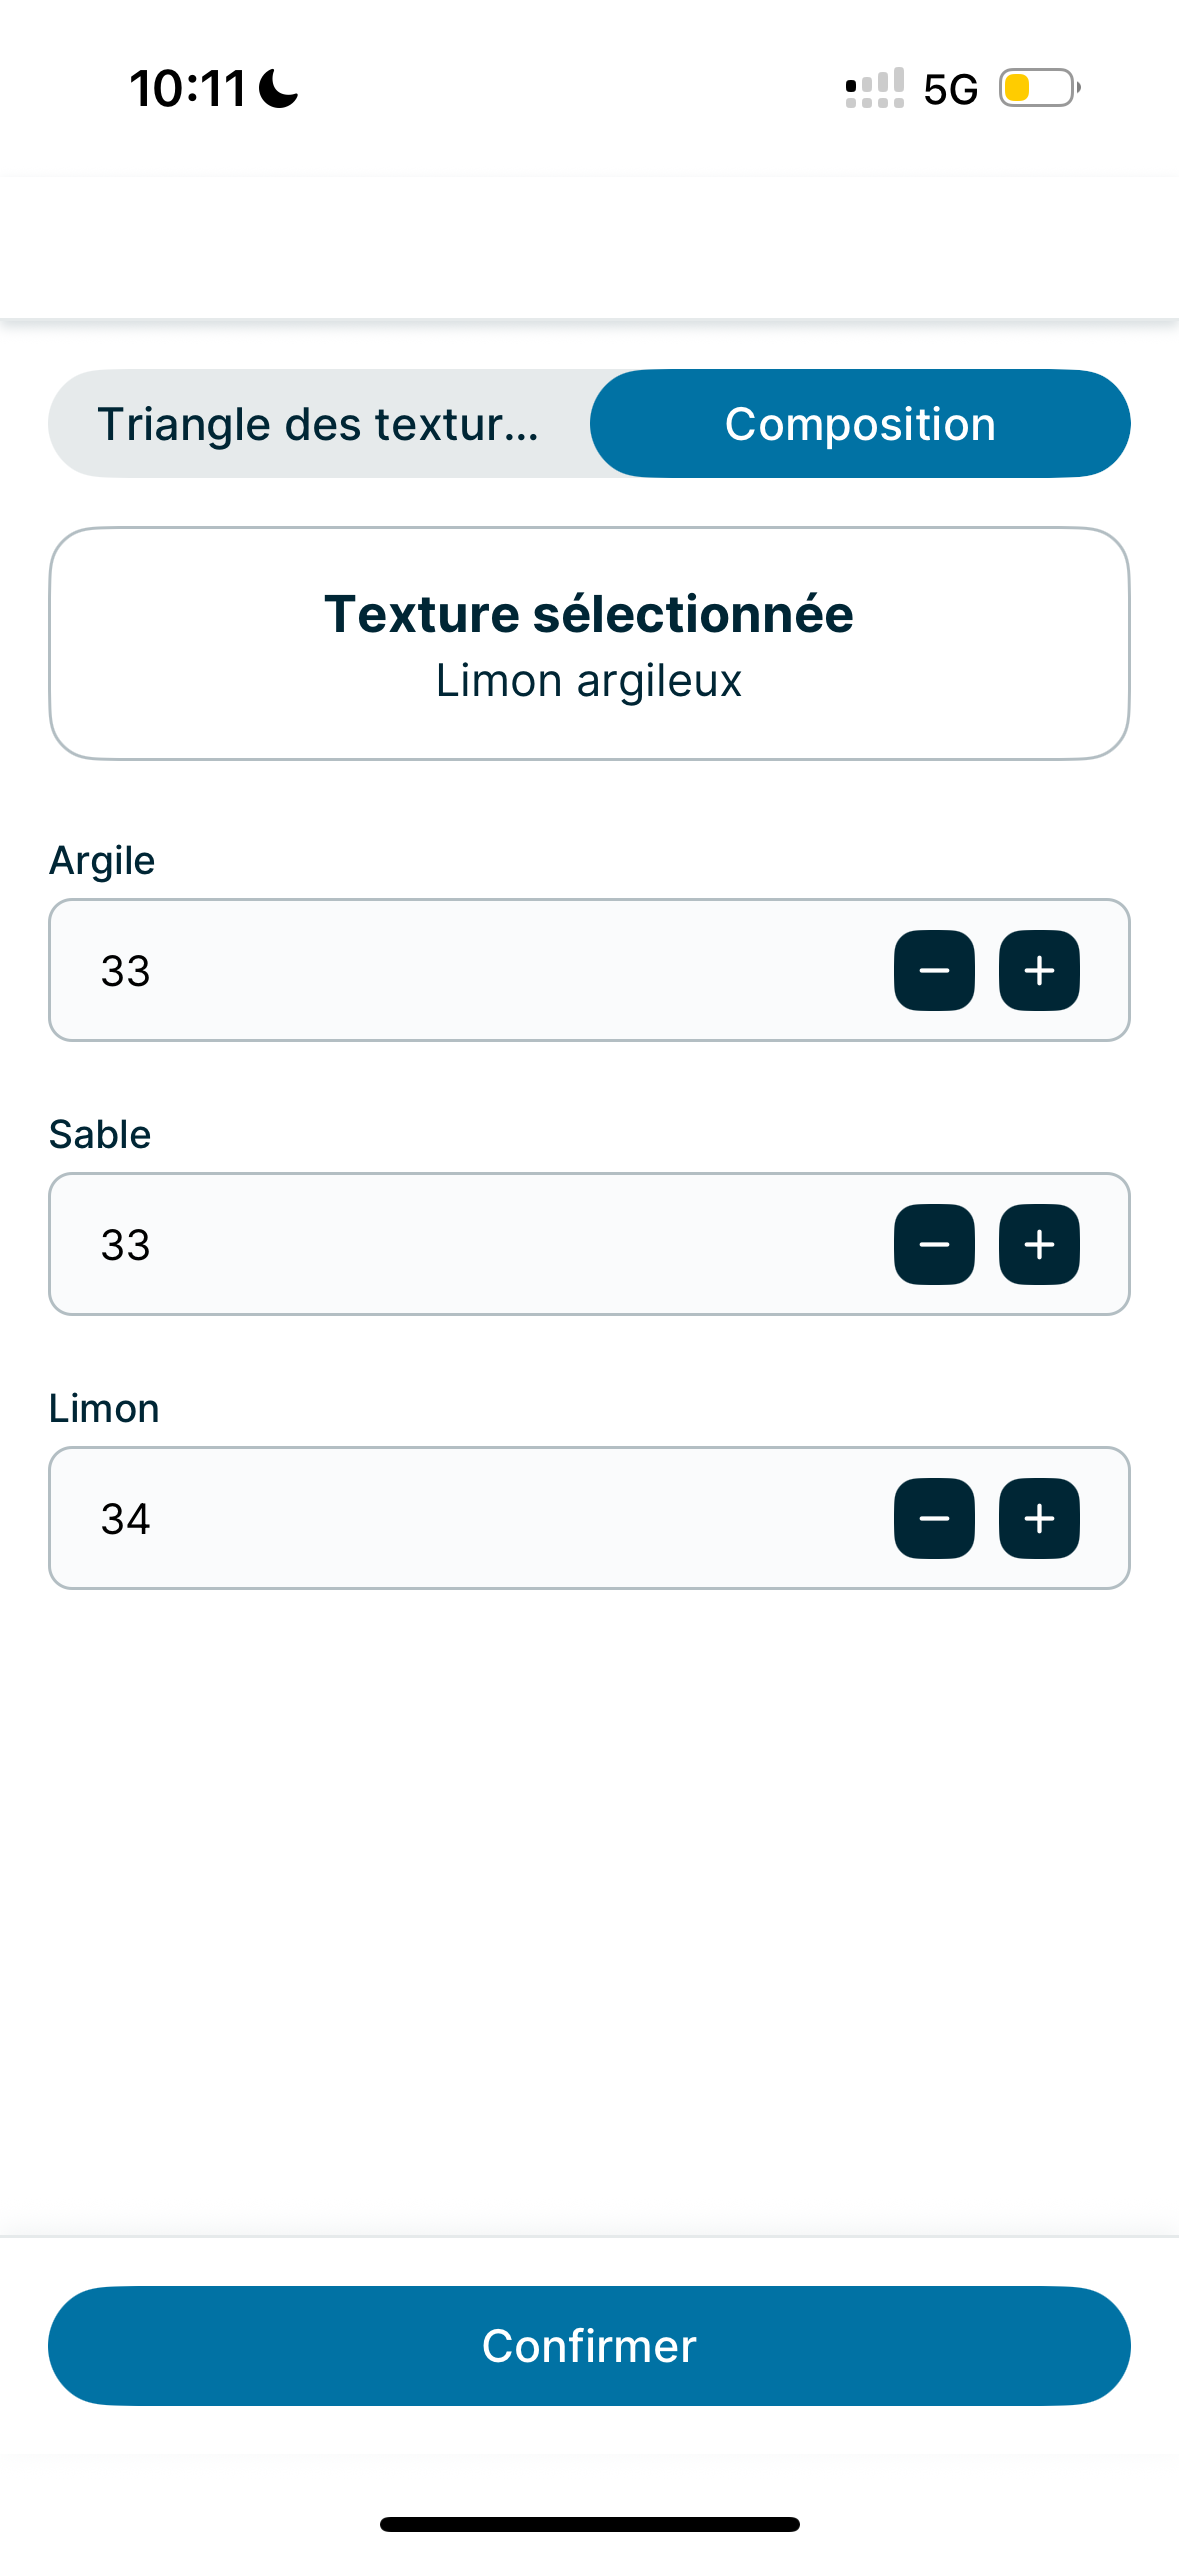Decrease the Argile value with minus button
Screen dimensions: 1179x2556
click(934, 970)
